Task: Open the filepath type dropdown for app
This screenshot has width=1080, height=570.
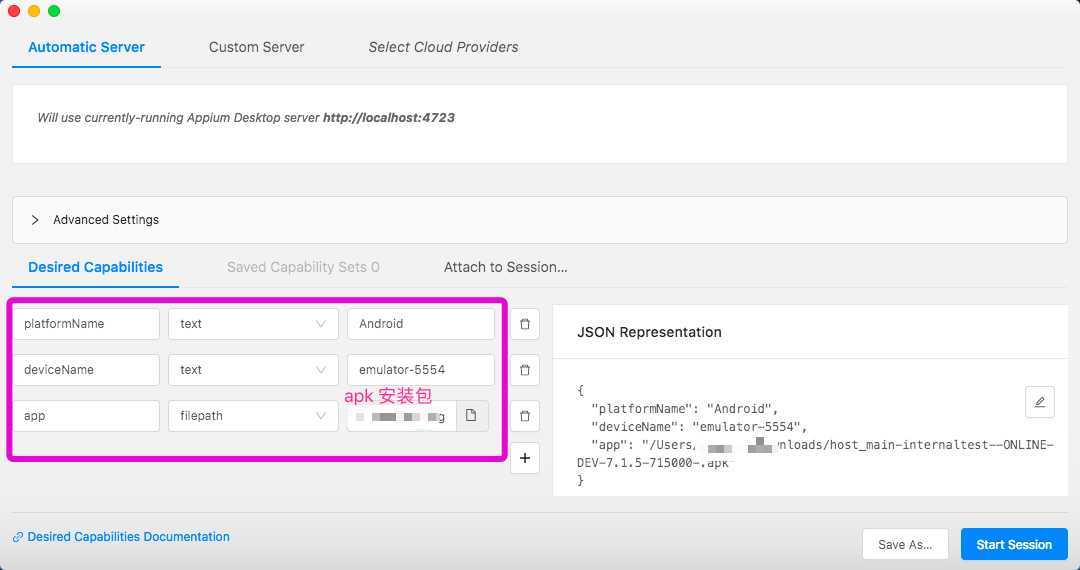Action: coord(253,416)
